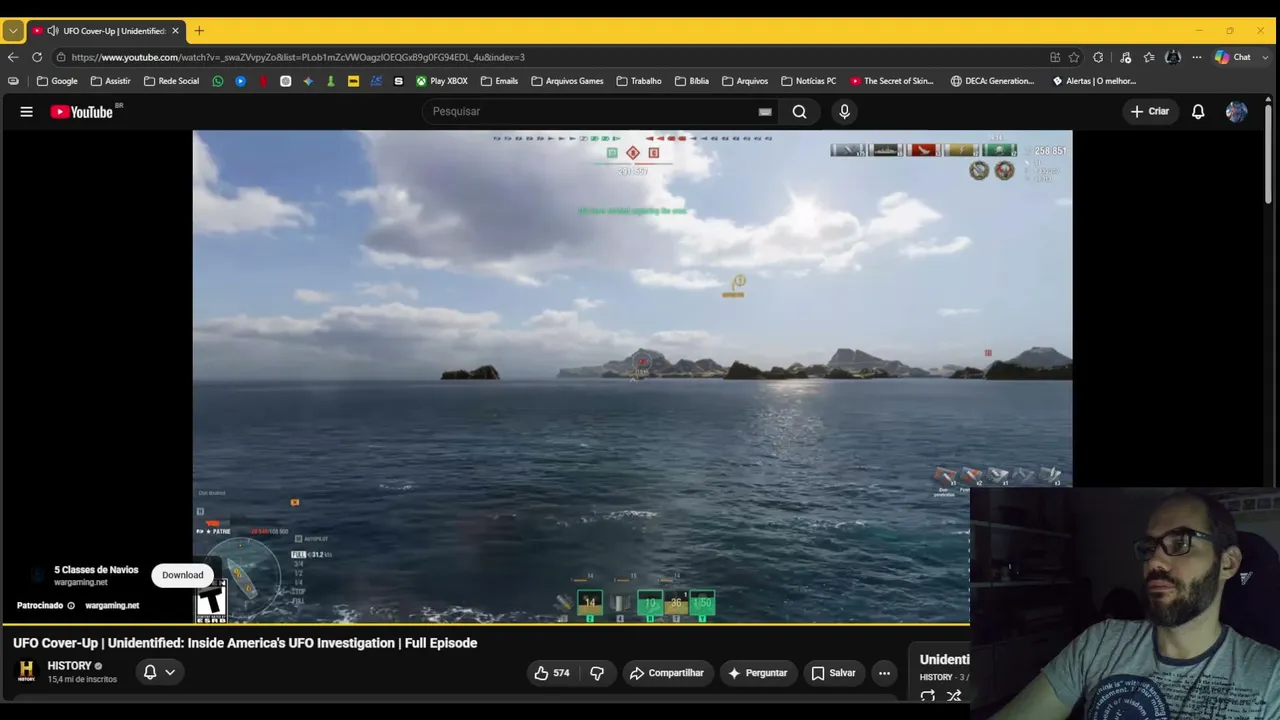Open the Rede Social bookmarks folder
Screen dimensions: 1280x720
[171, 81]
